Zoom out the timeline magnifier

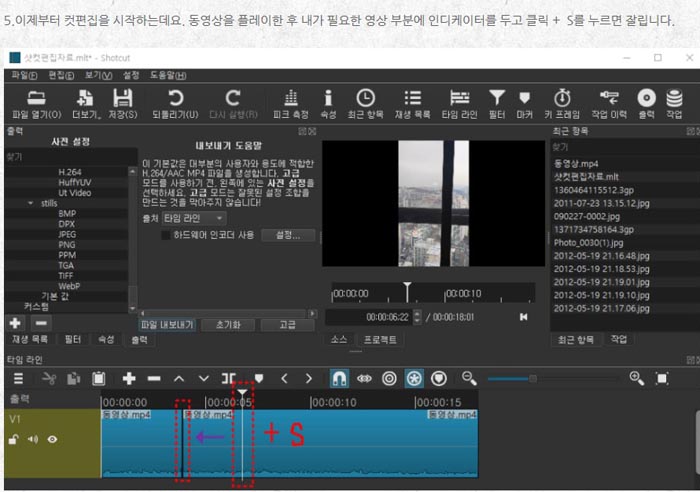click(469, 379)
